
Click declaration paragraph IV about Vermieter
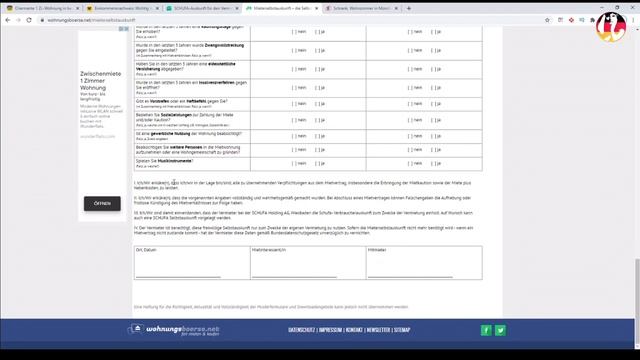303,230
